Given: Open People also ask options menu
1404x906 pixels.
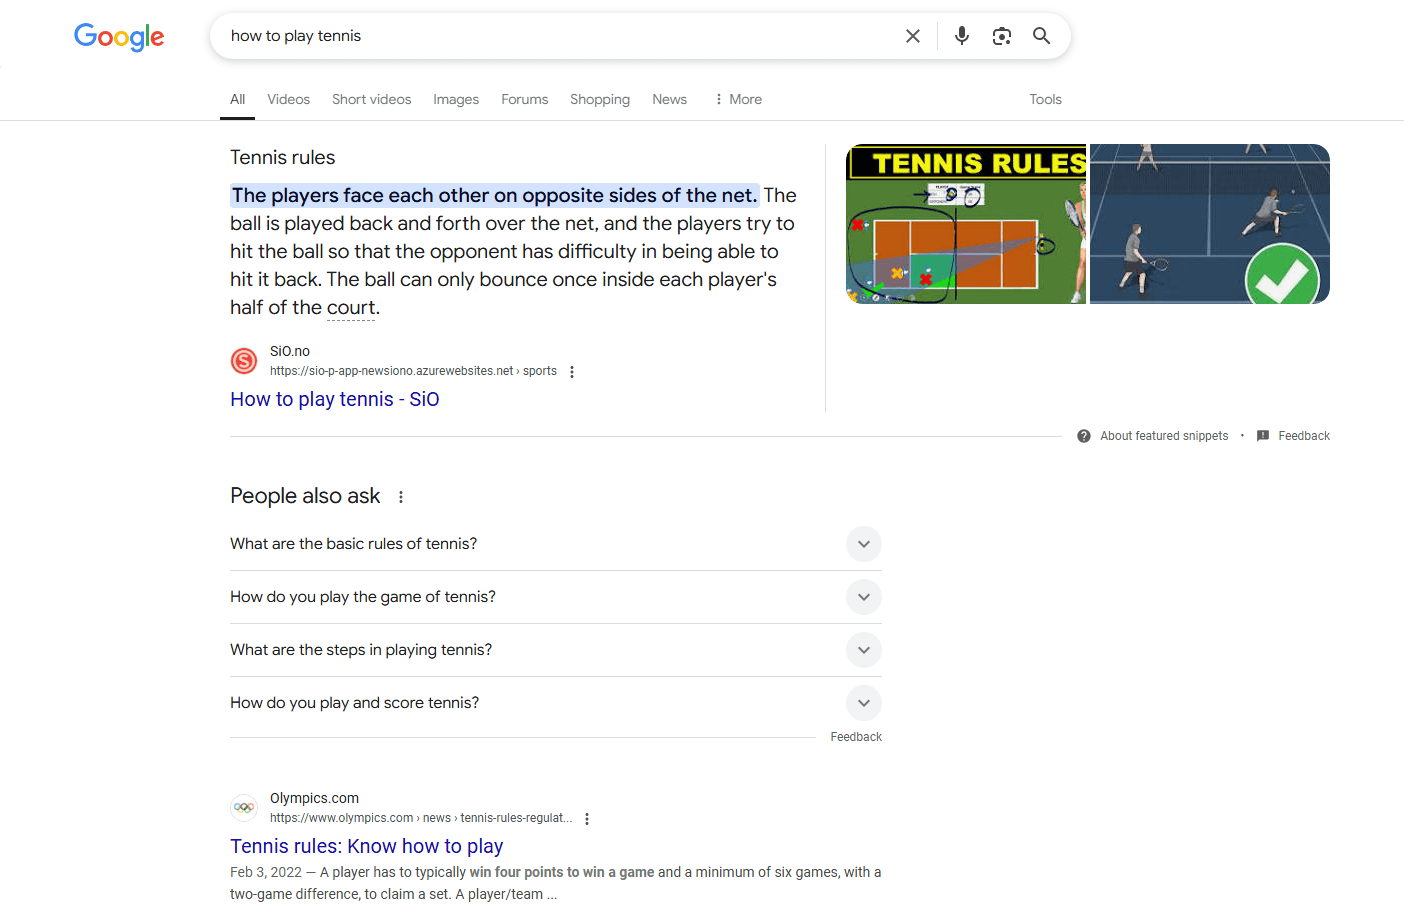Looking at the screenshot, I should coord(401,497).
